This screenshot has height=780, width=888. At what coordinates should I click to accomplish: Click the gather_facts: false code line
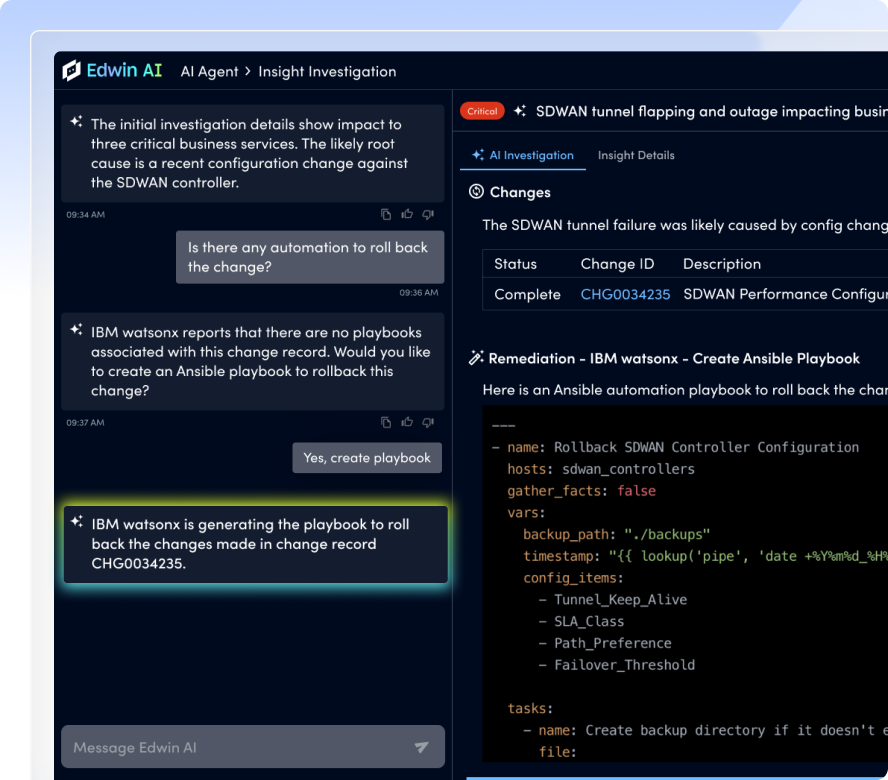pos(581,491)
